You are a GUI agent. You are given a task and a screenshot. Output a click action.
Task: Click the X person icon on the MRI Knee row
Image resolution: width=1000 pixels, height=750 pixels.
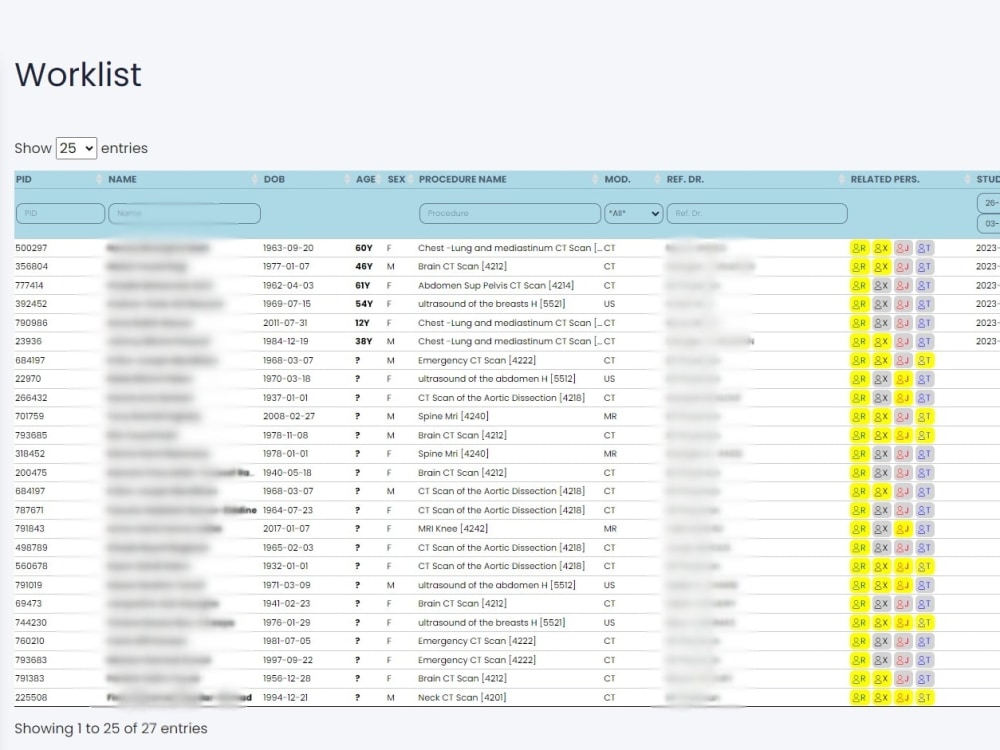[882, 528]
